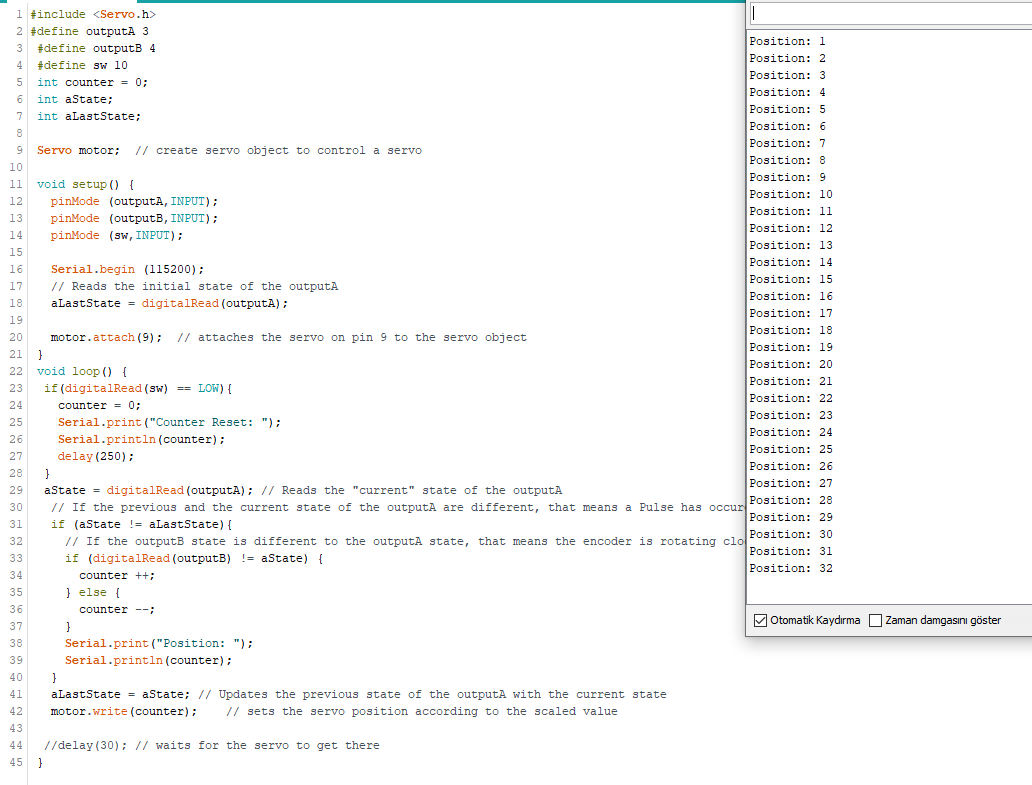Screen dimensions: 1032x785
Task: Click 'int aLastState;' declaration line
Action: pos(89,116)
